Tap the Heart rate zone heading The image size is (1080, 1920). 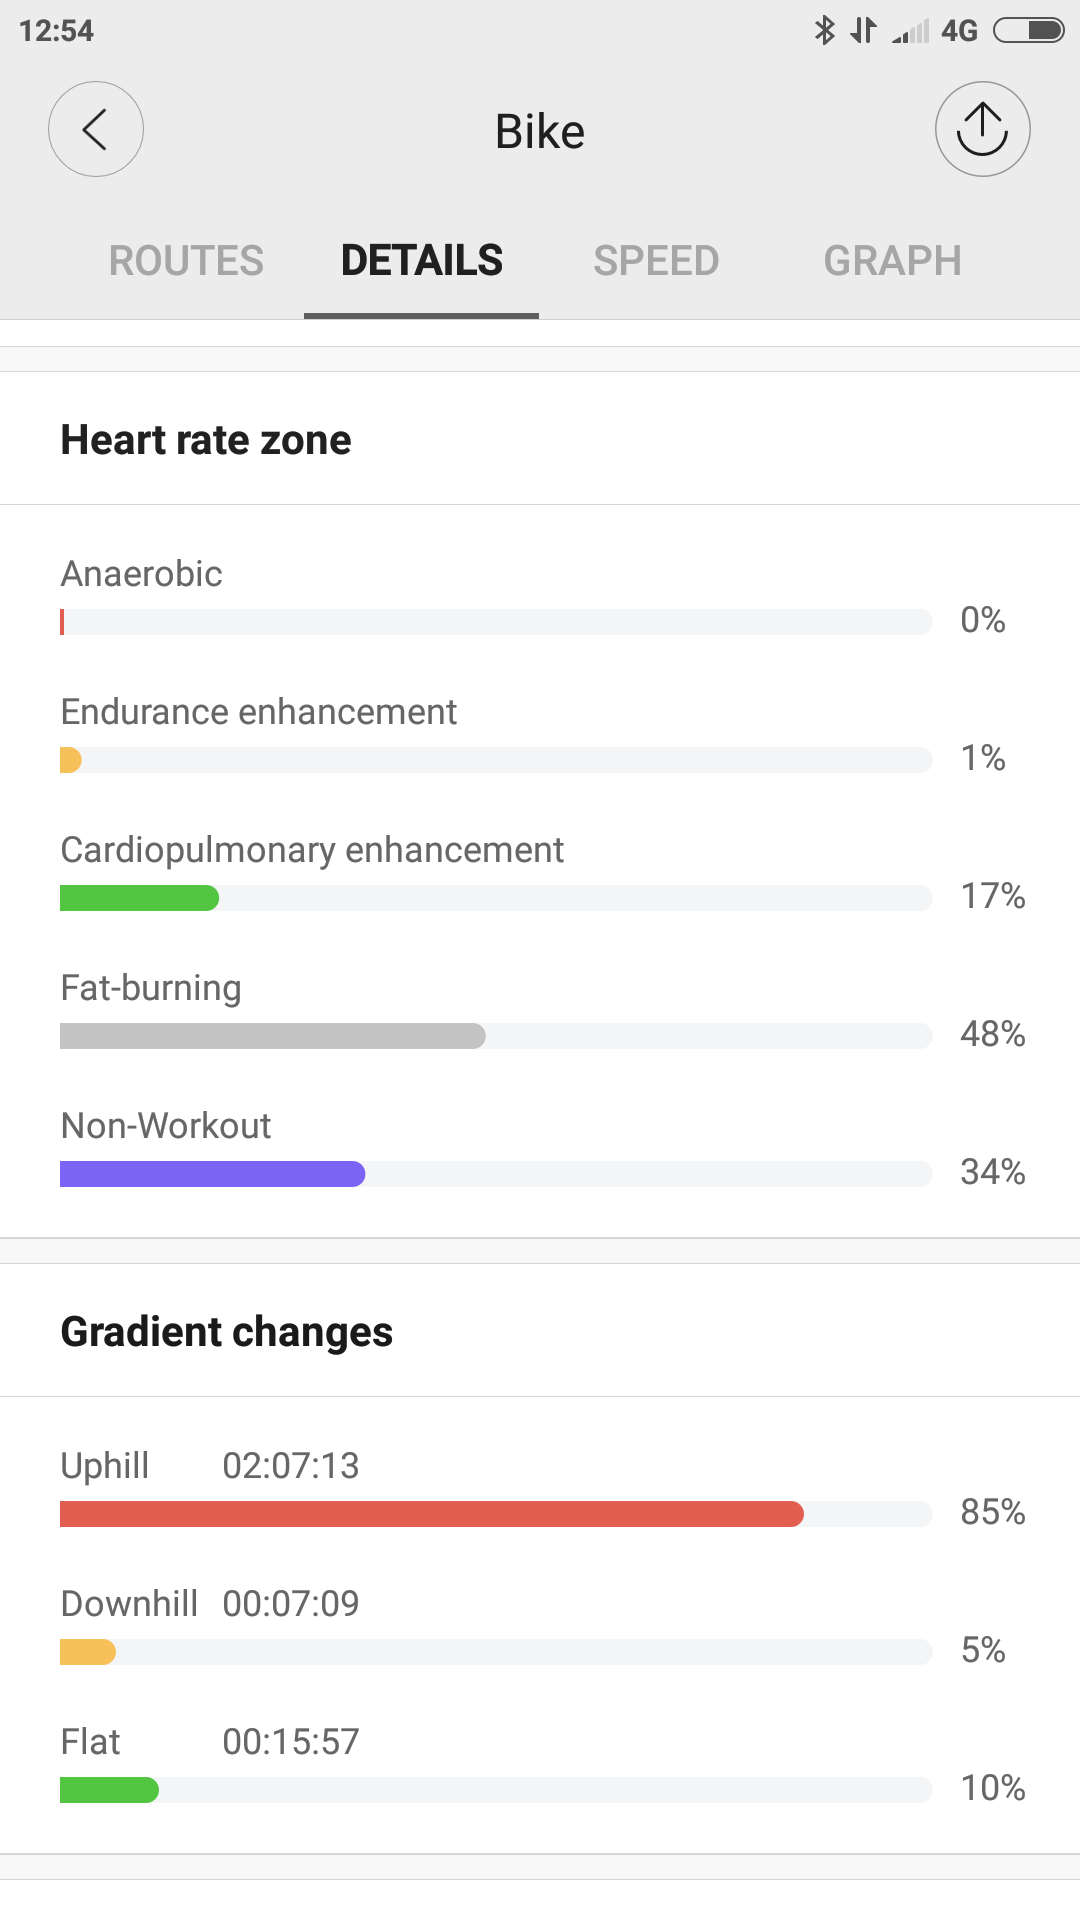coord(206,440)
